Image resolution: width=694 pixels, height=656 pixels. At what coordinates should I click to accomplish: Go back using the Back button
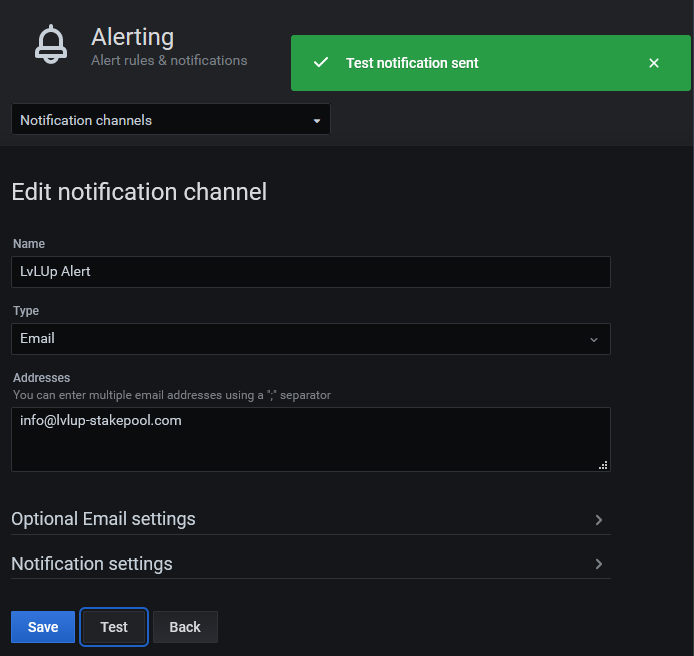(185, 627)
